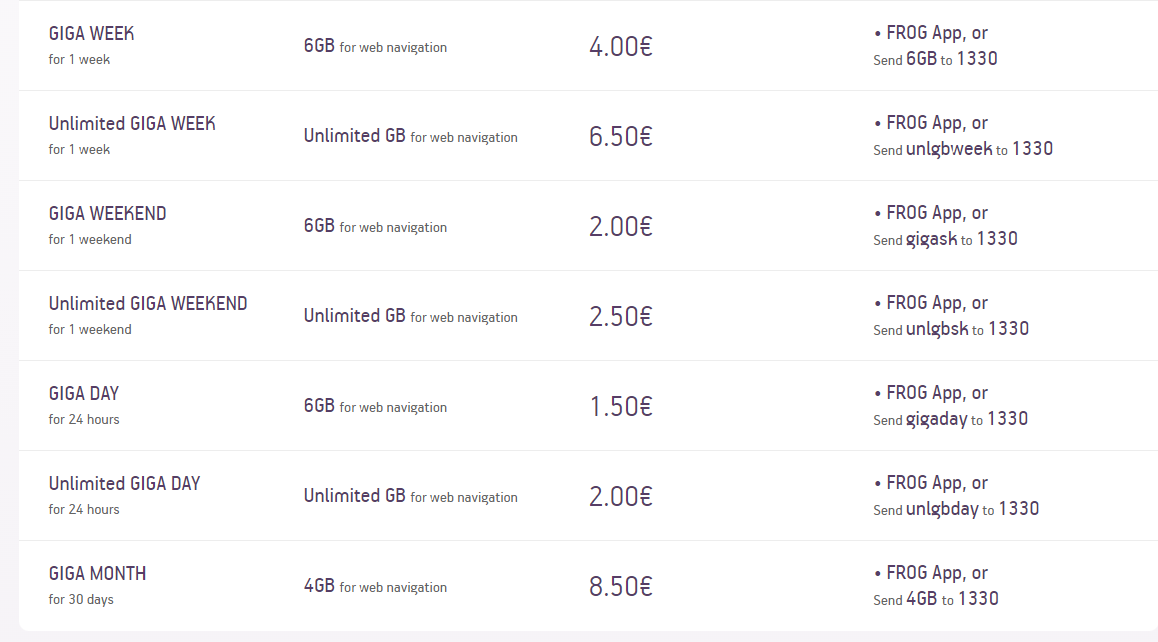Select the Unlimited GIGA DAY plan name
Screen dimensions: 1158x642
tap(125, 484)
